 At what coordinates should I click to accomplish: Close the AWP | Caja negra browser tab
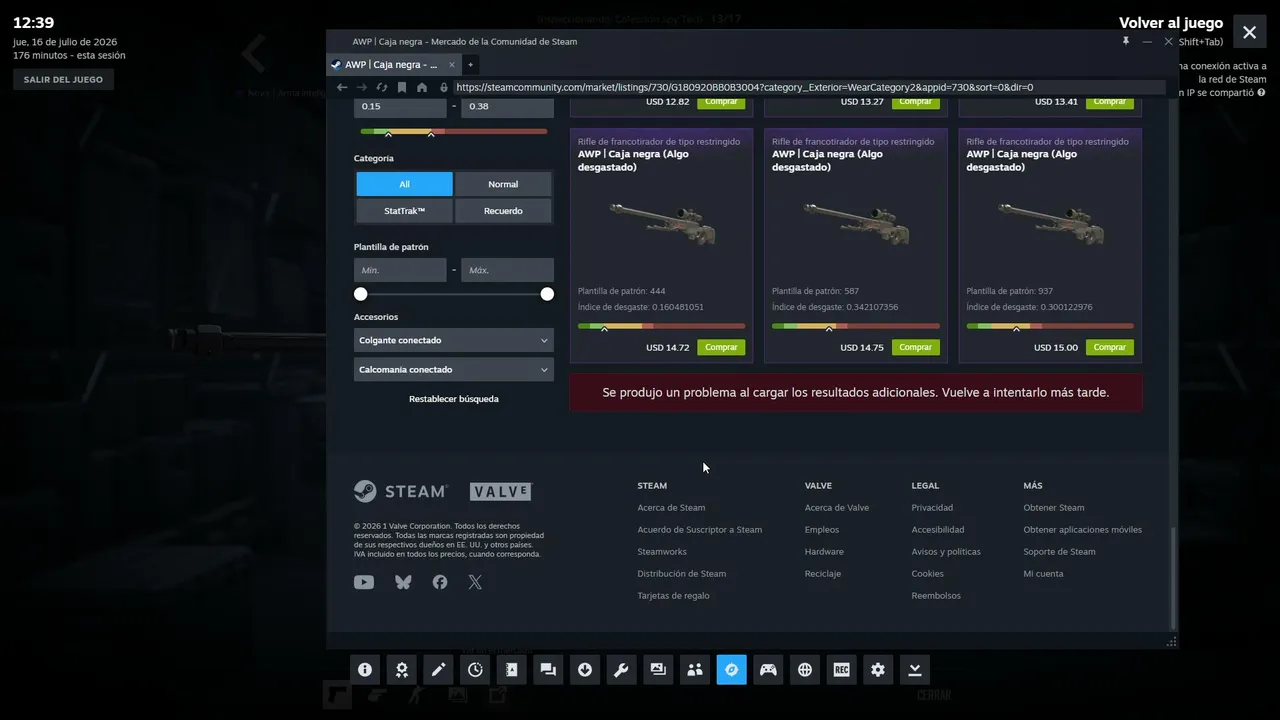(x=452, y=64)
